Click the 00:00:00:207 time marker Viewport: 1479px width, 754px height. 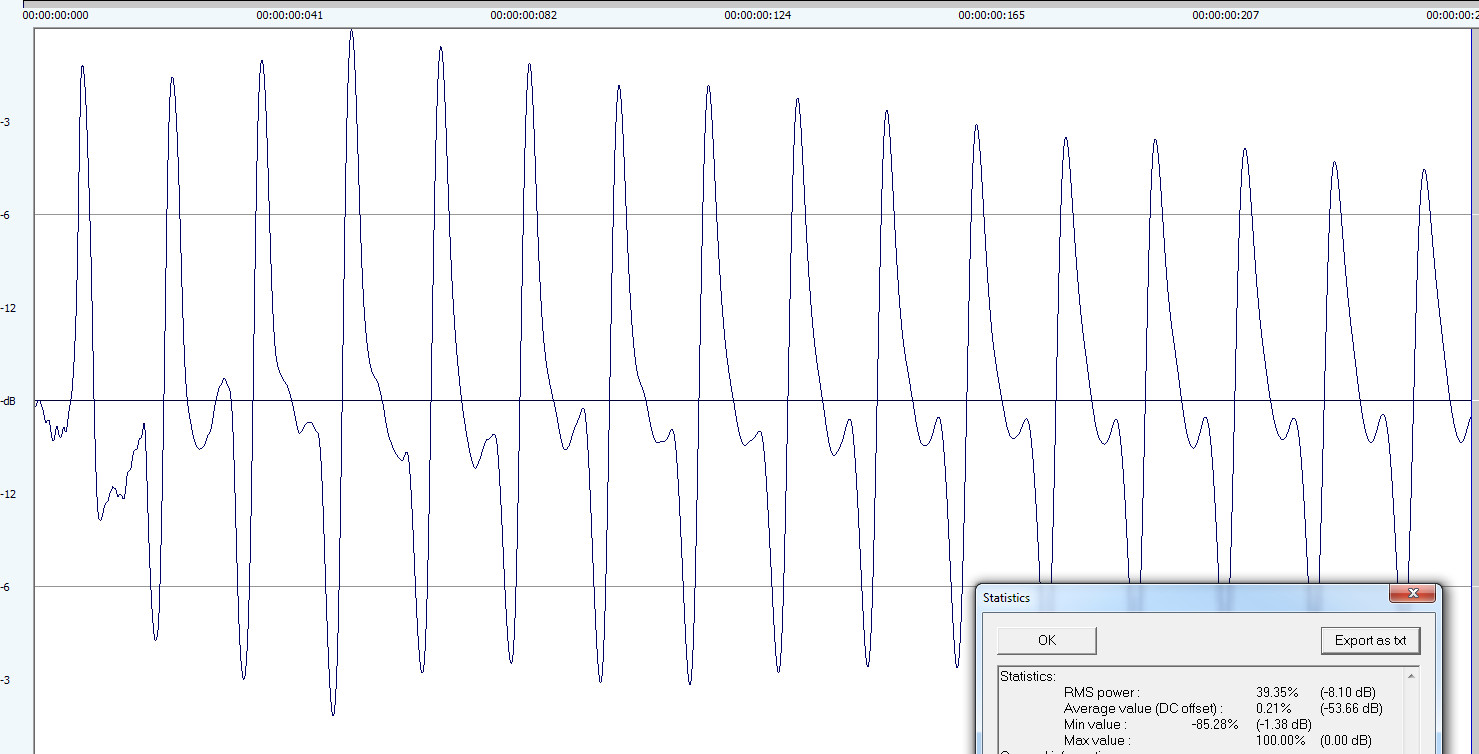(1225, 15)
